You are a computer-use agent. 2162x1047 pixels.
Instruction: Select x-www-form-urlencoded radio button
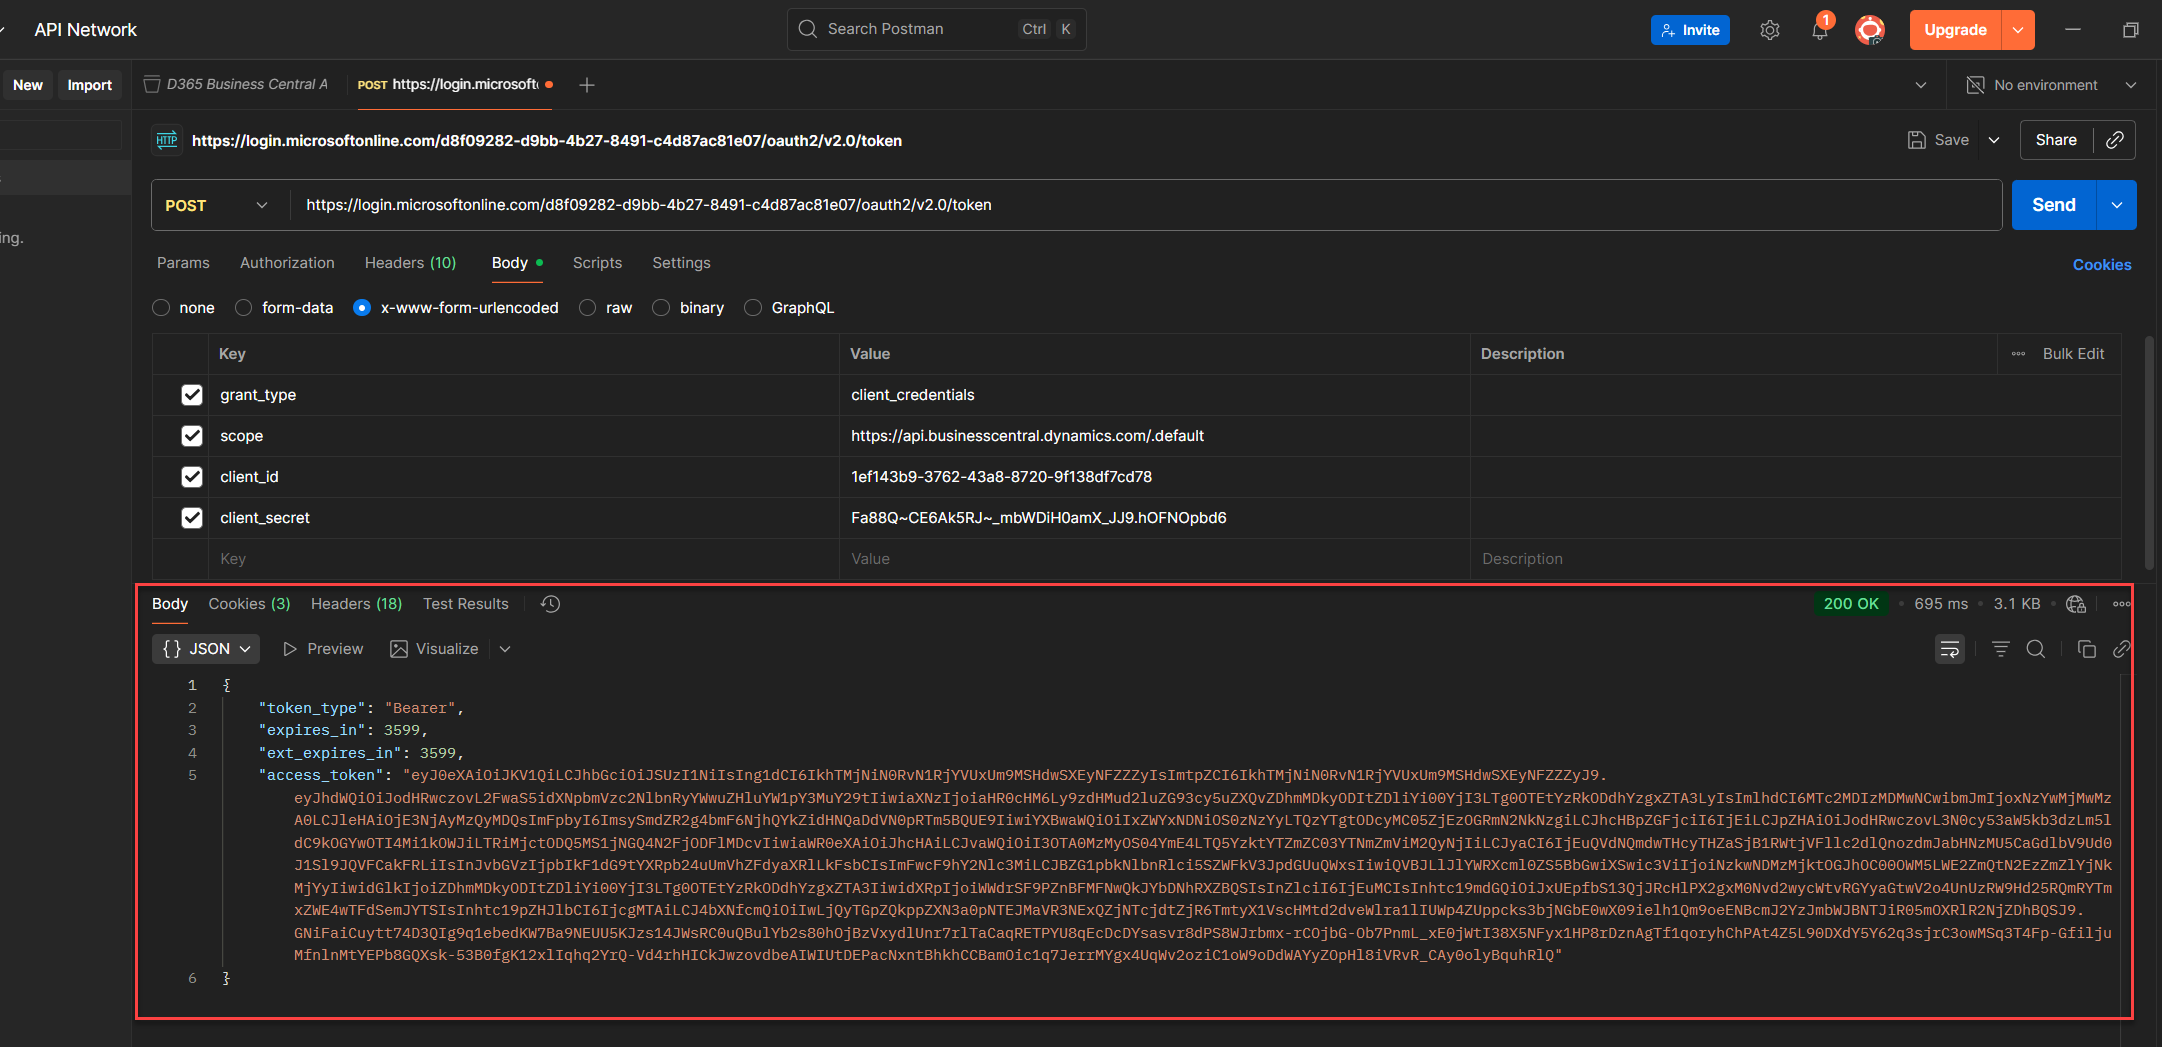(x=362, y=308)
